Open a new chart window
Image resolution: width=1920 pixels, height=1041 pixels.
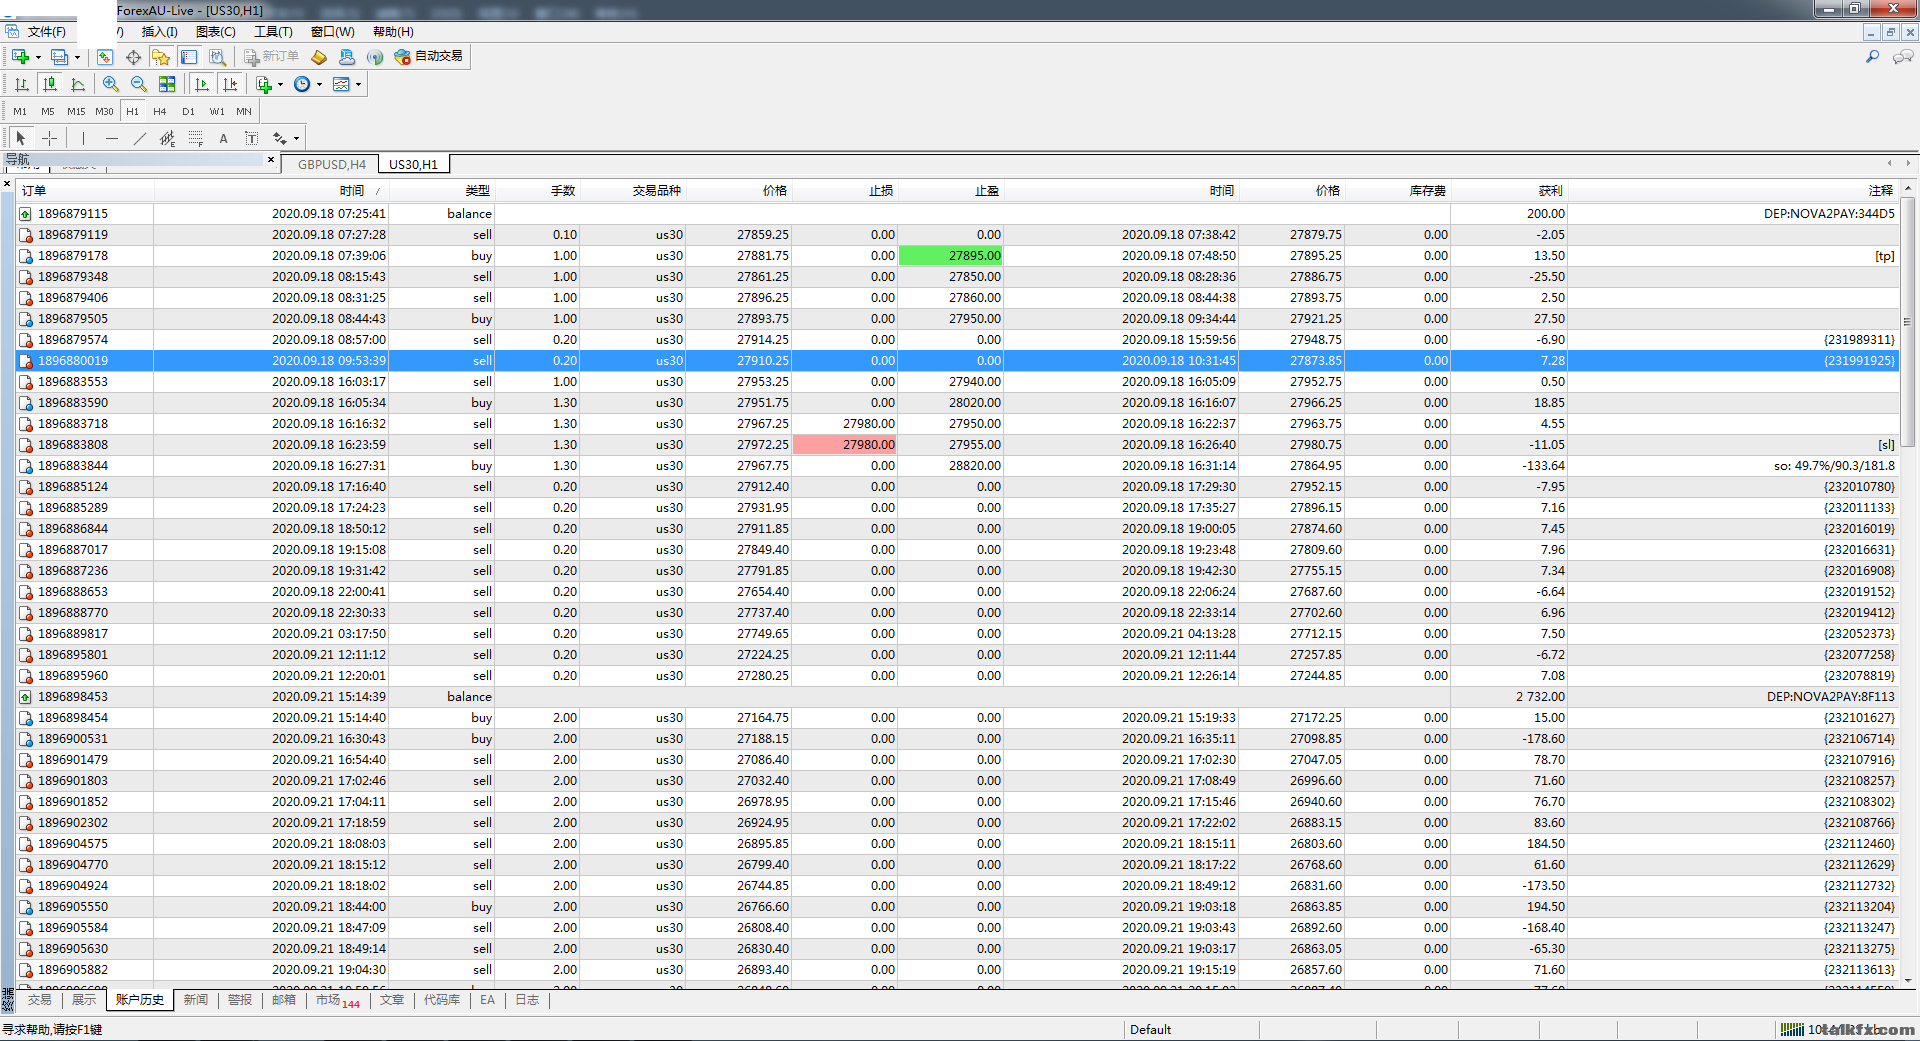tap(20, 57)
